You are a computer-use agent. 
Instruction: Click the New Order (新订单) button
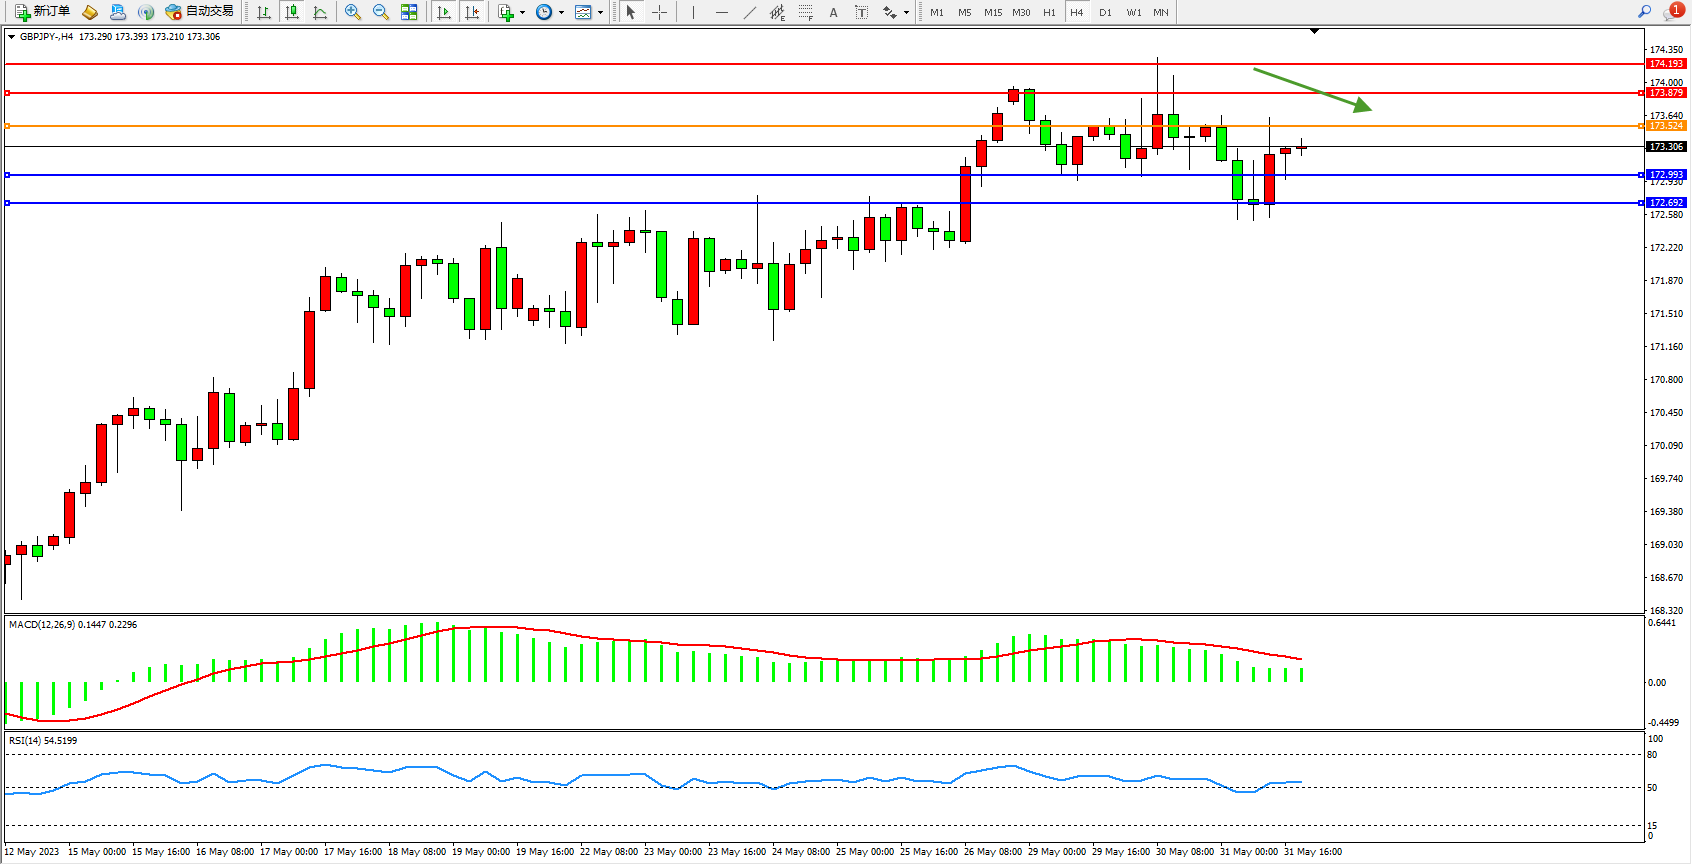point(42,12)
